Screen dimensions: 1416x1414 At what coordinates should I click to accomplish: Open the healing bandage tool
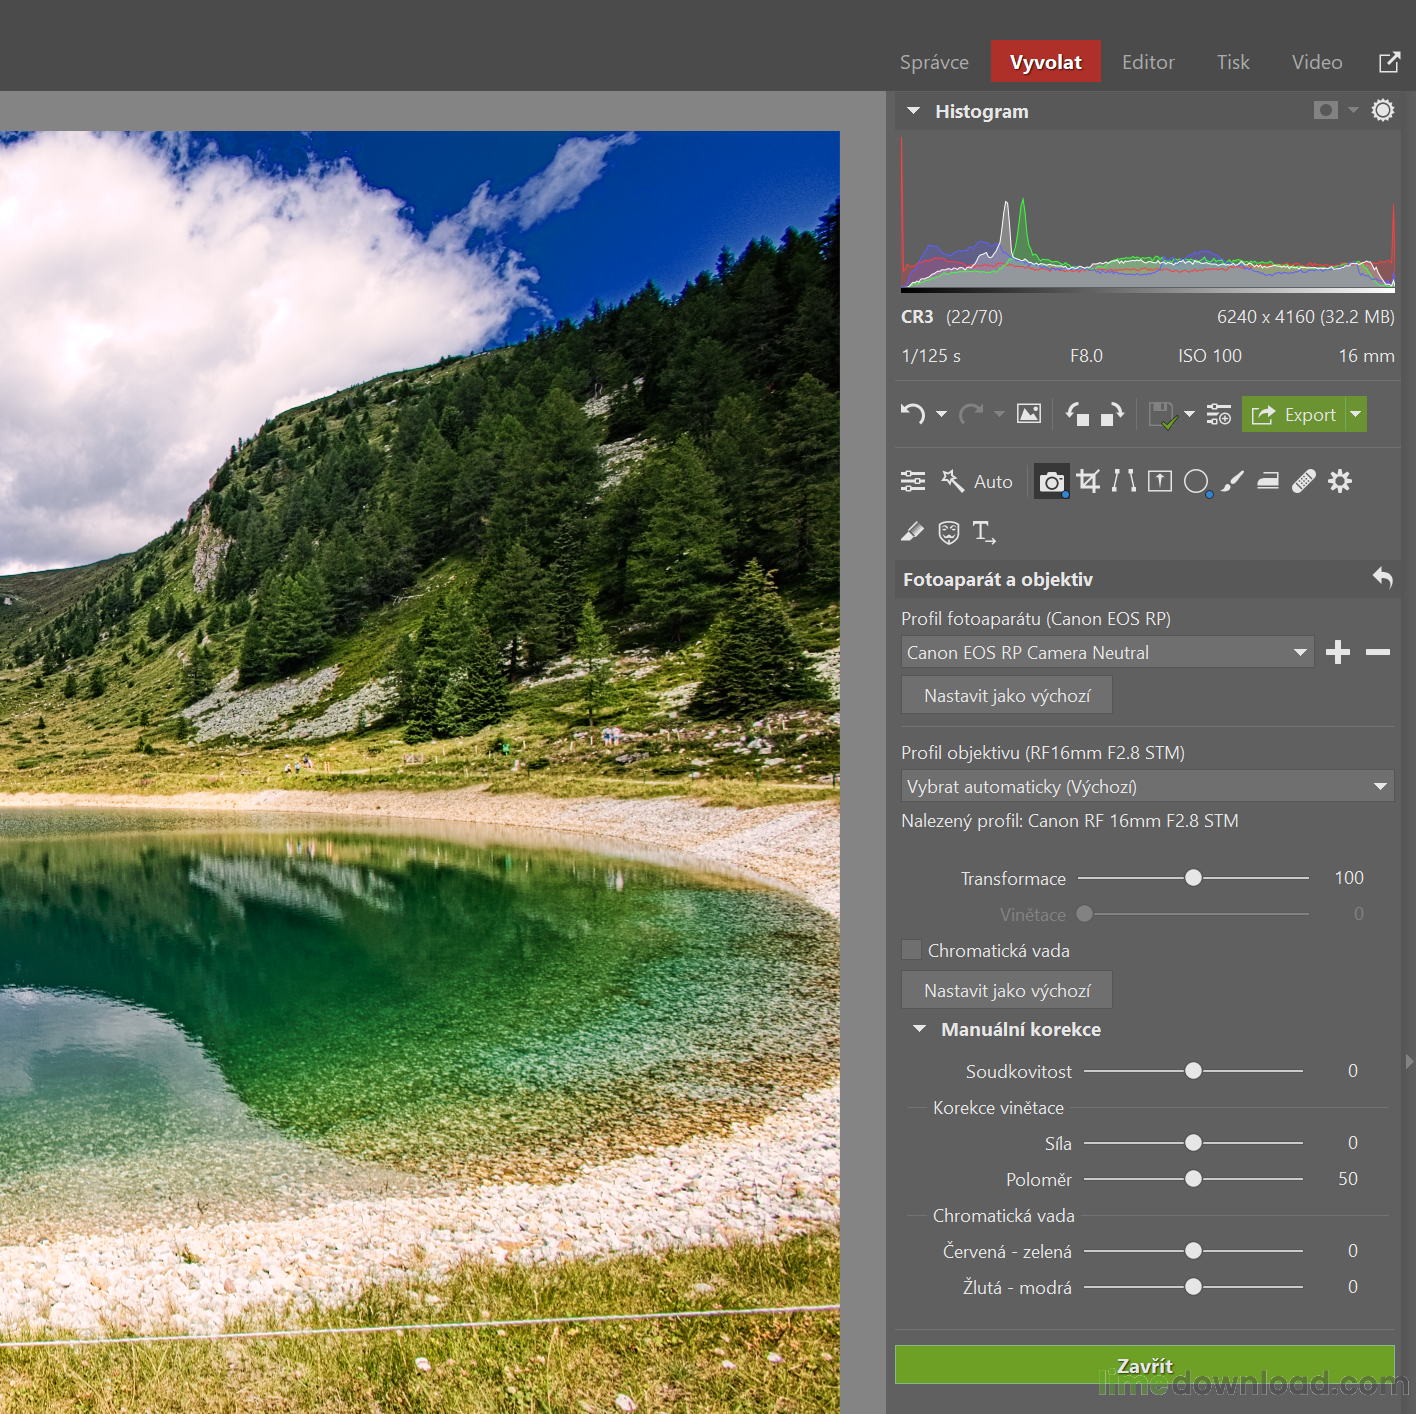[x=1304, y=482]
